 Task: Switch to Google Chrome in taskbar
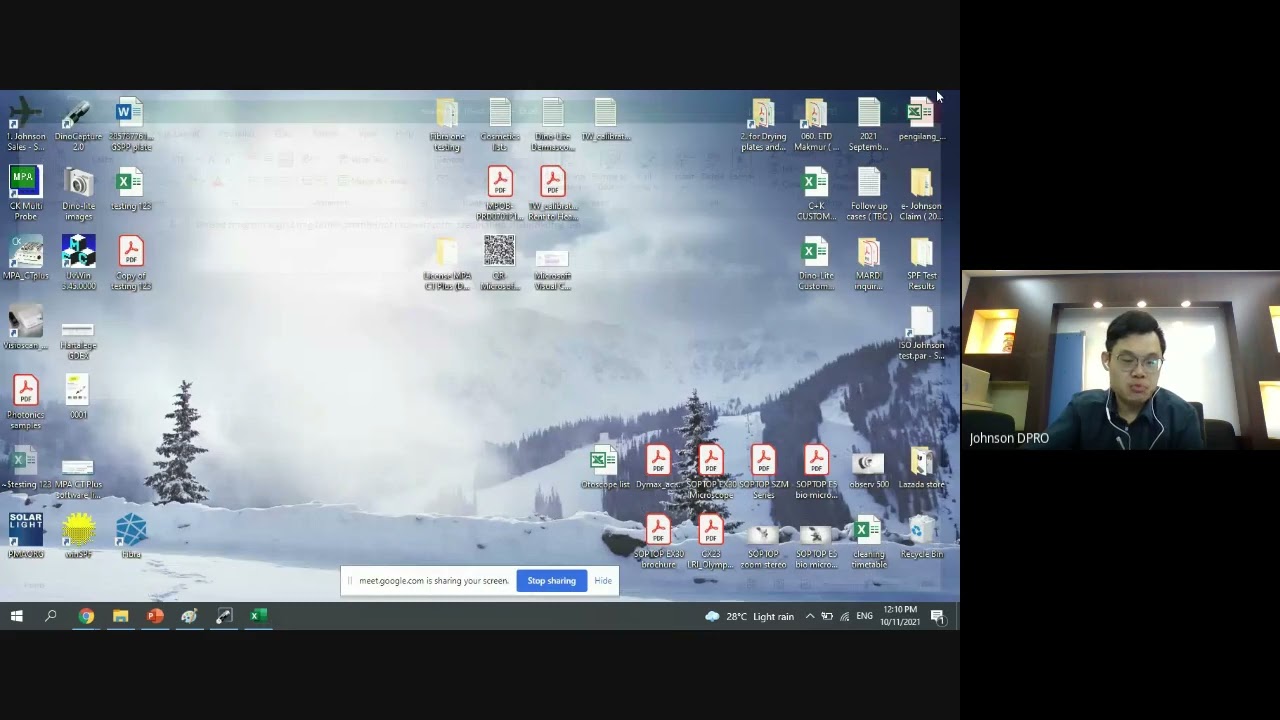86,616
